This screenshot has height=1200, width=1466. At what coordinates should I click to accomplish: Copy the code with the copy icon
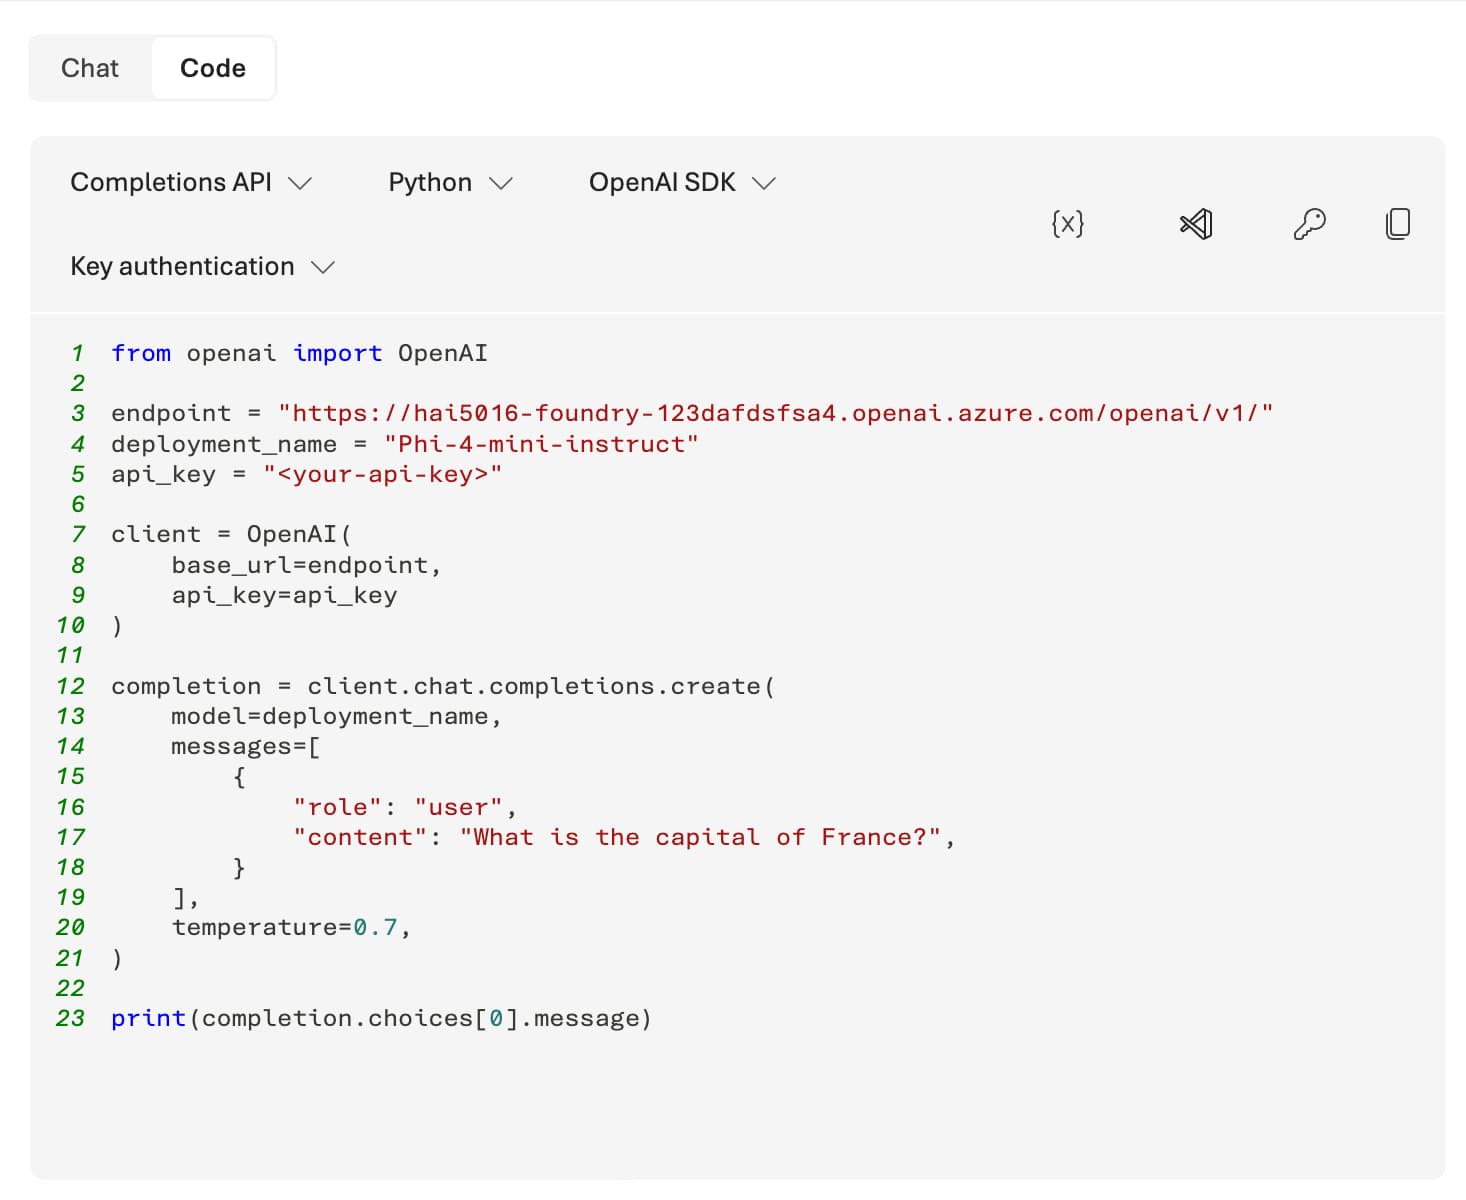click(1398, 223)
